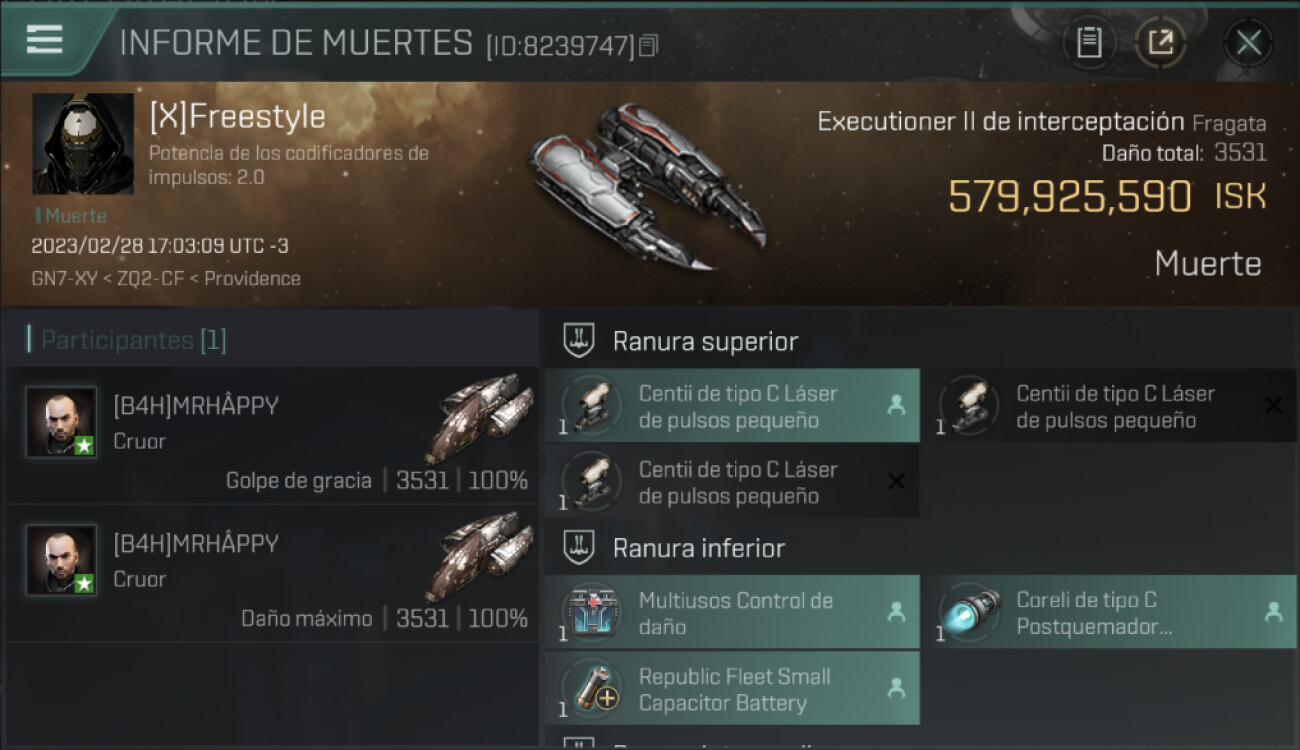Click the Ranura inferior section header

click(699, 548)
